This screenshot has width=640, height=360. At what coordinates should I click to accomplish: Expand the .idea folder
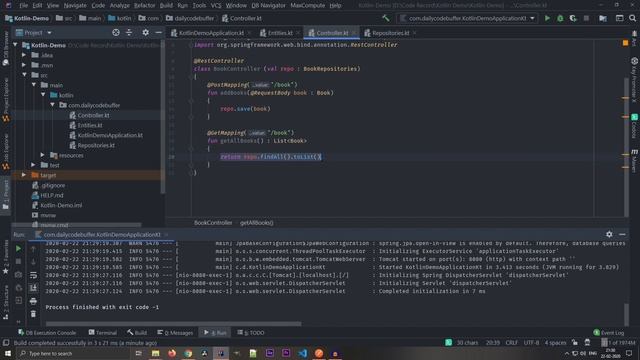[x=24, y=55]
